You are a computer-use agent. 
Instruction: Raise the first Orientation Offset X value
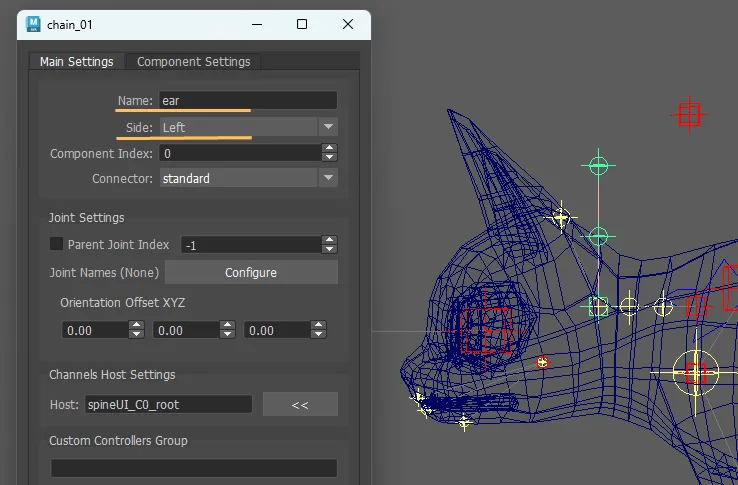134,325
